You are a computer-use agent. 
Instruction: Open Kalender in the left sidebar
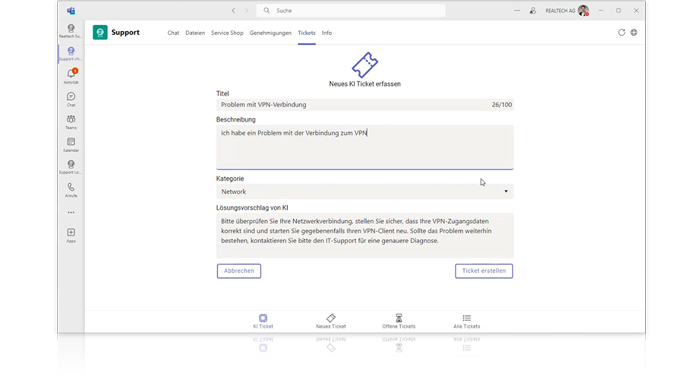pyautogui.click(x=71, y=144)
